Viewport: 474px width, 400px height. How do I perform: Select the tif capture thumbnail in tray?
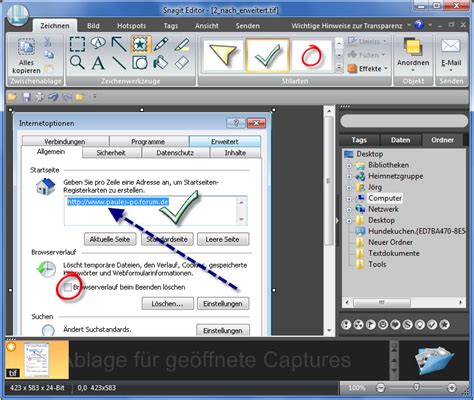[37, 360]
